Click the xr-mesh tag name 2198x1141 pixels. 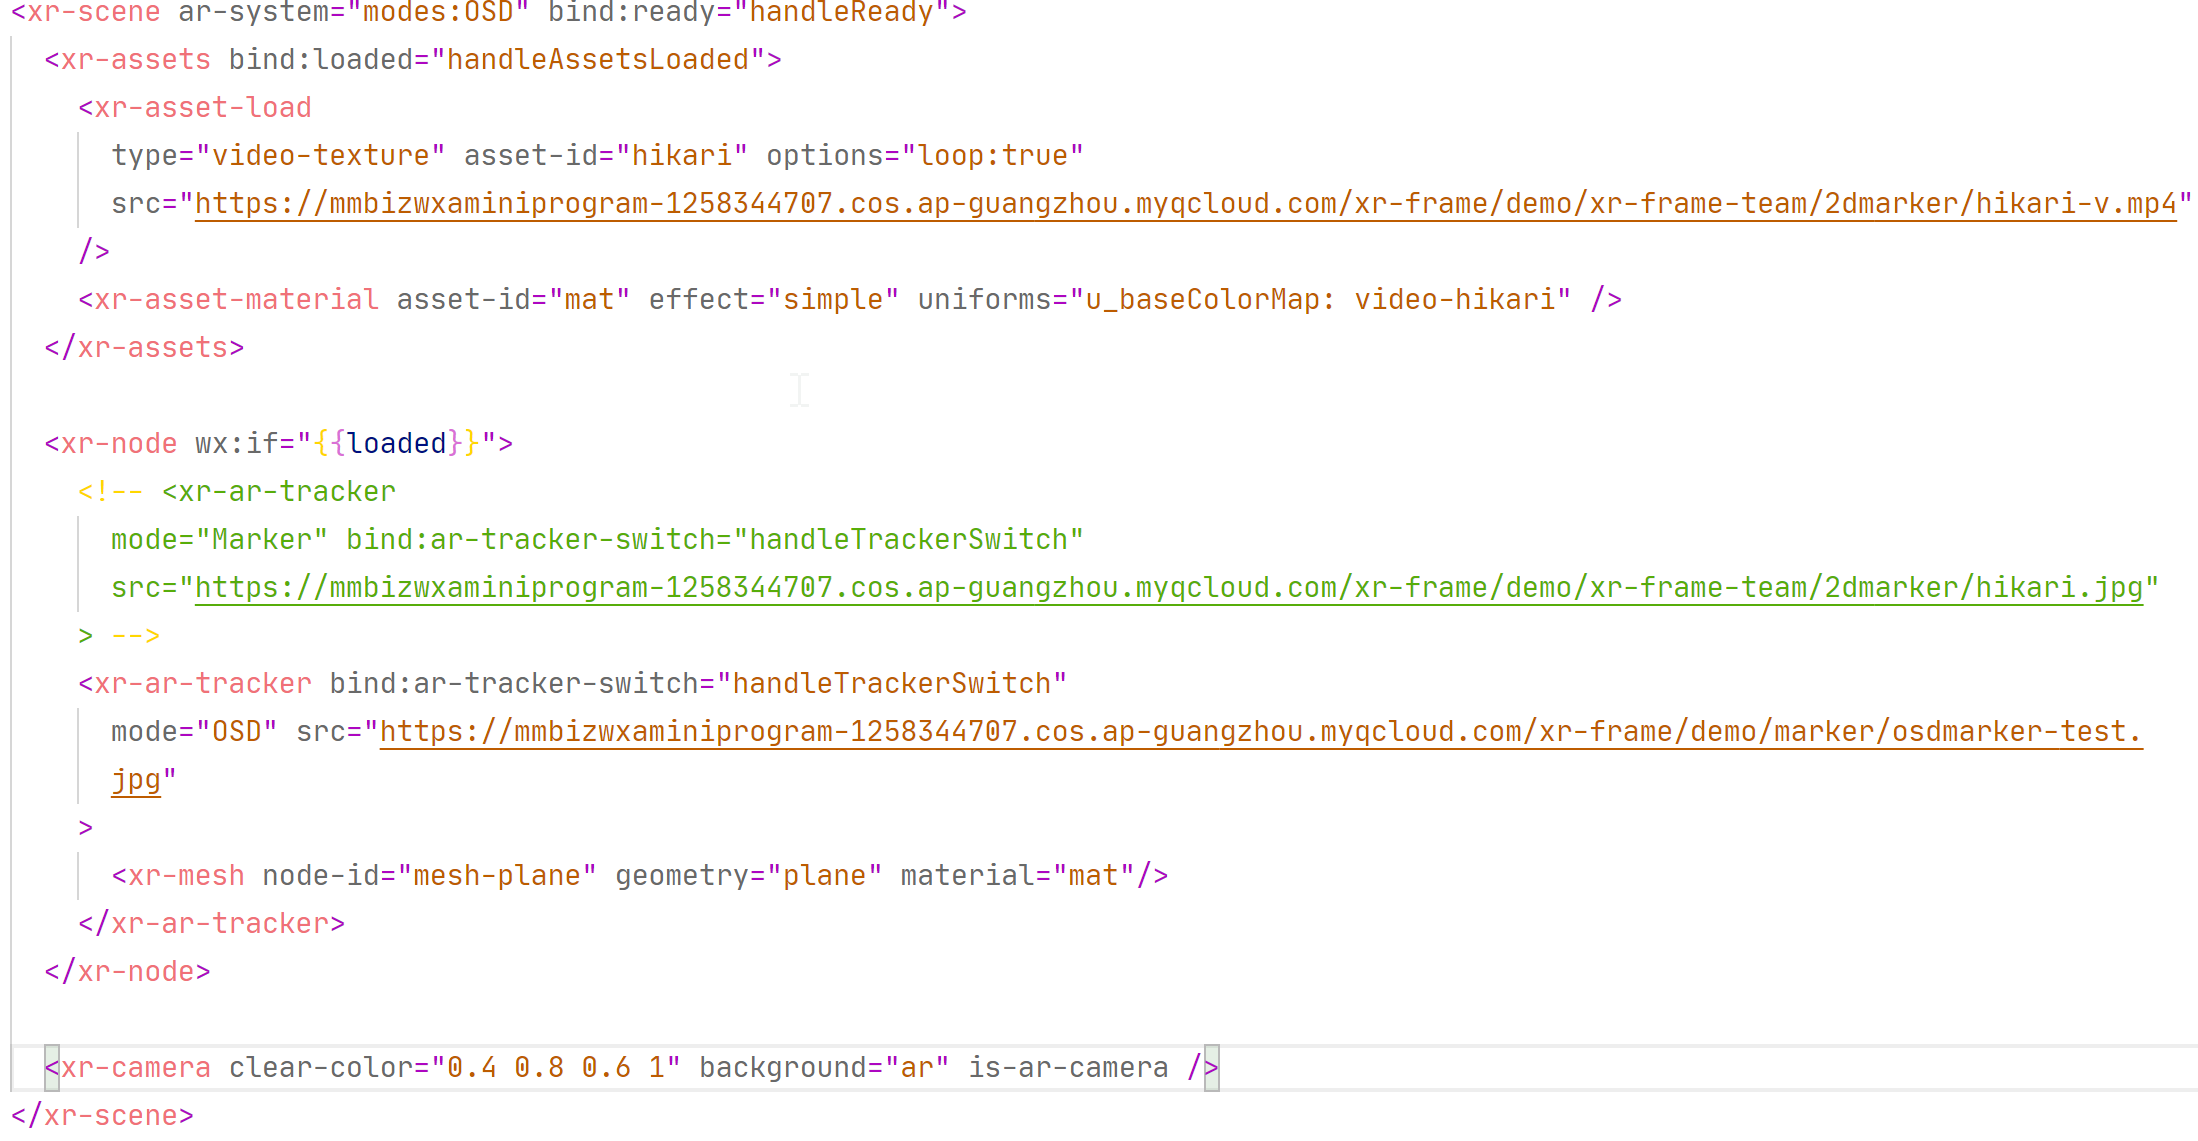[x=186, y=876]
